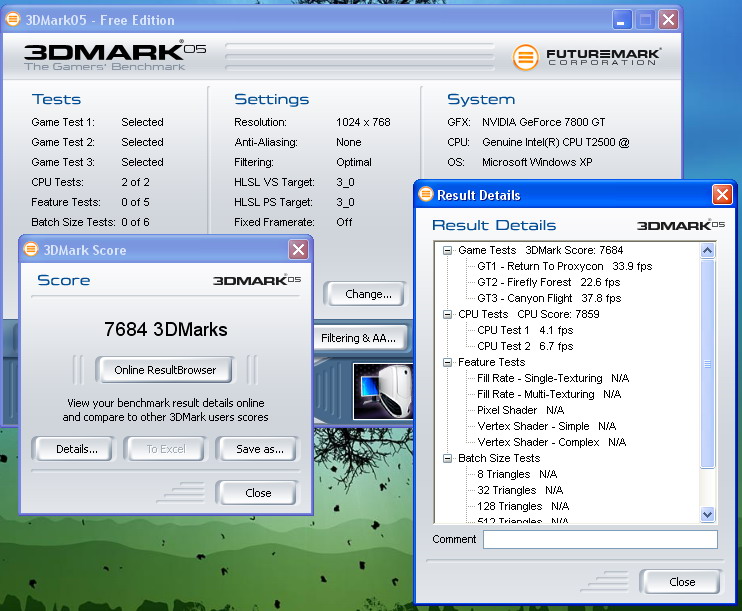Click Batch Size Tests '0 of 6' value
Screen dimensions: 742x611
coord(135,222)
